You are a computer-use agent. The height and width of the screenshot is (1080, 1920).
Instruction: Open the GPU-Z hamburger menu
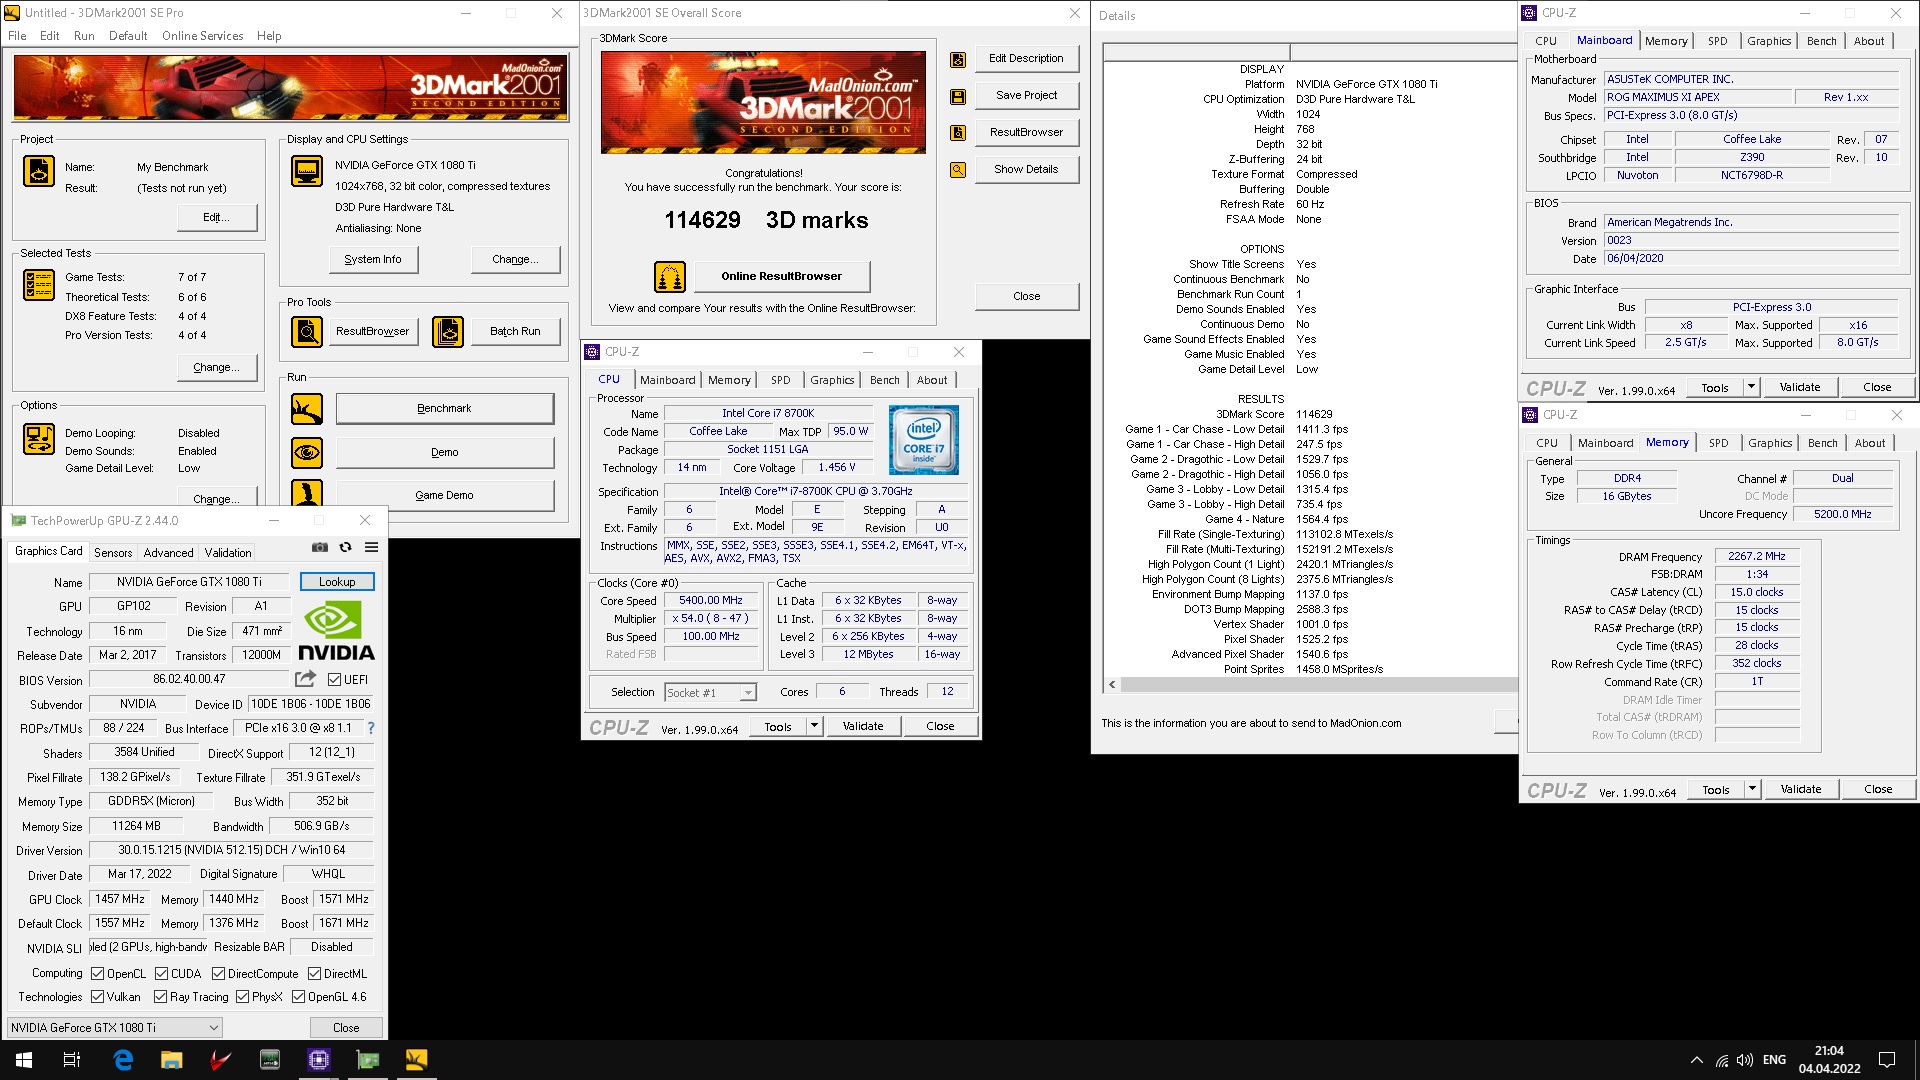(371, 547)
